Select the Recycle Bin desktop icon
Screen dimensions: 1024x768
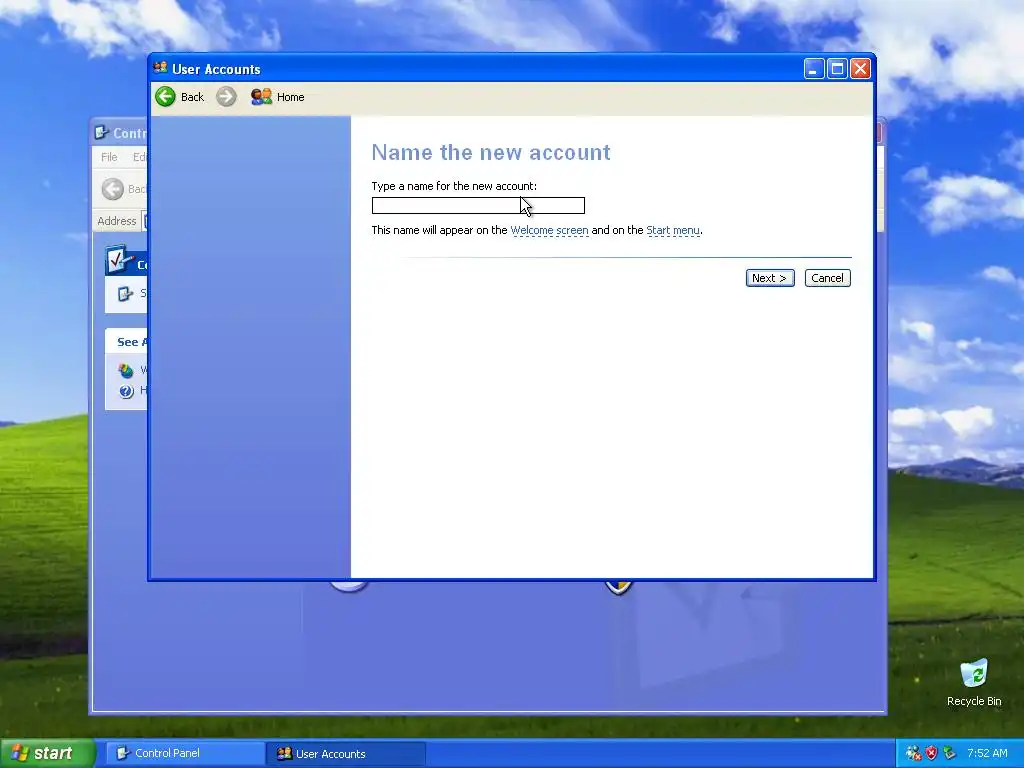coord(974,682)
